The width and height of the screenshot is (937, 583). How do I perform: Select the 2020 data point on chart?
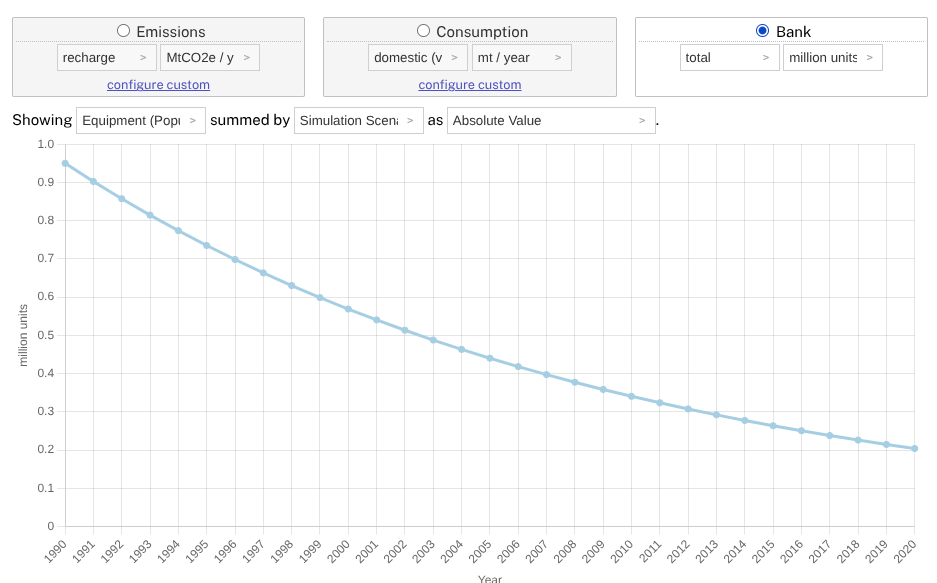click(x=916, y=449)
